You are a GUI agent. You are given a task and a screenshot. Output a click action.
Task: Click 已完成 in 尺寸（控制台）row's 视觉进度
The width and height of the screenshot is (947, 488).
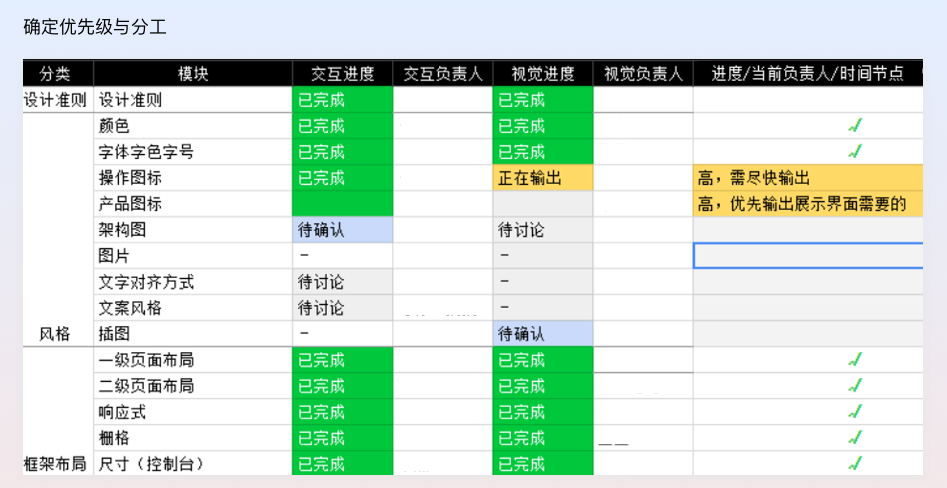(543, 463)
